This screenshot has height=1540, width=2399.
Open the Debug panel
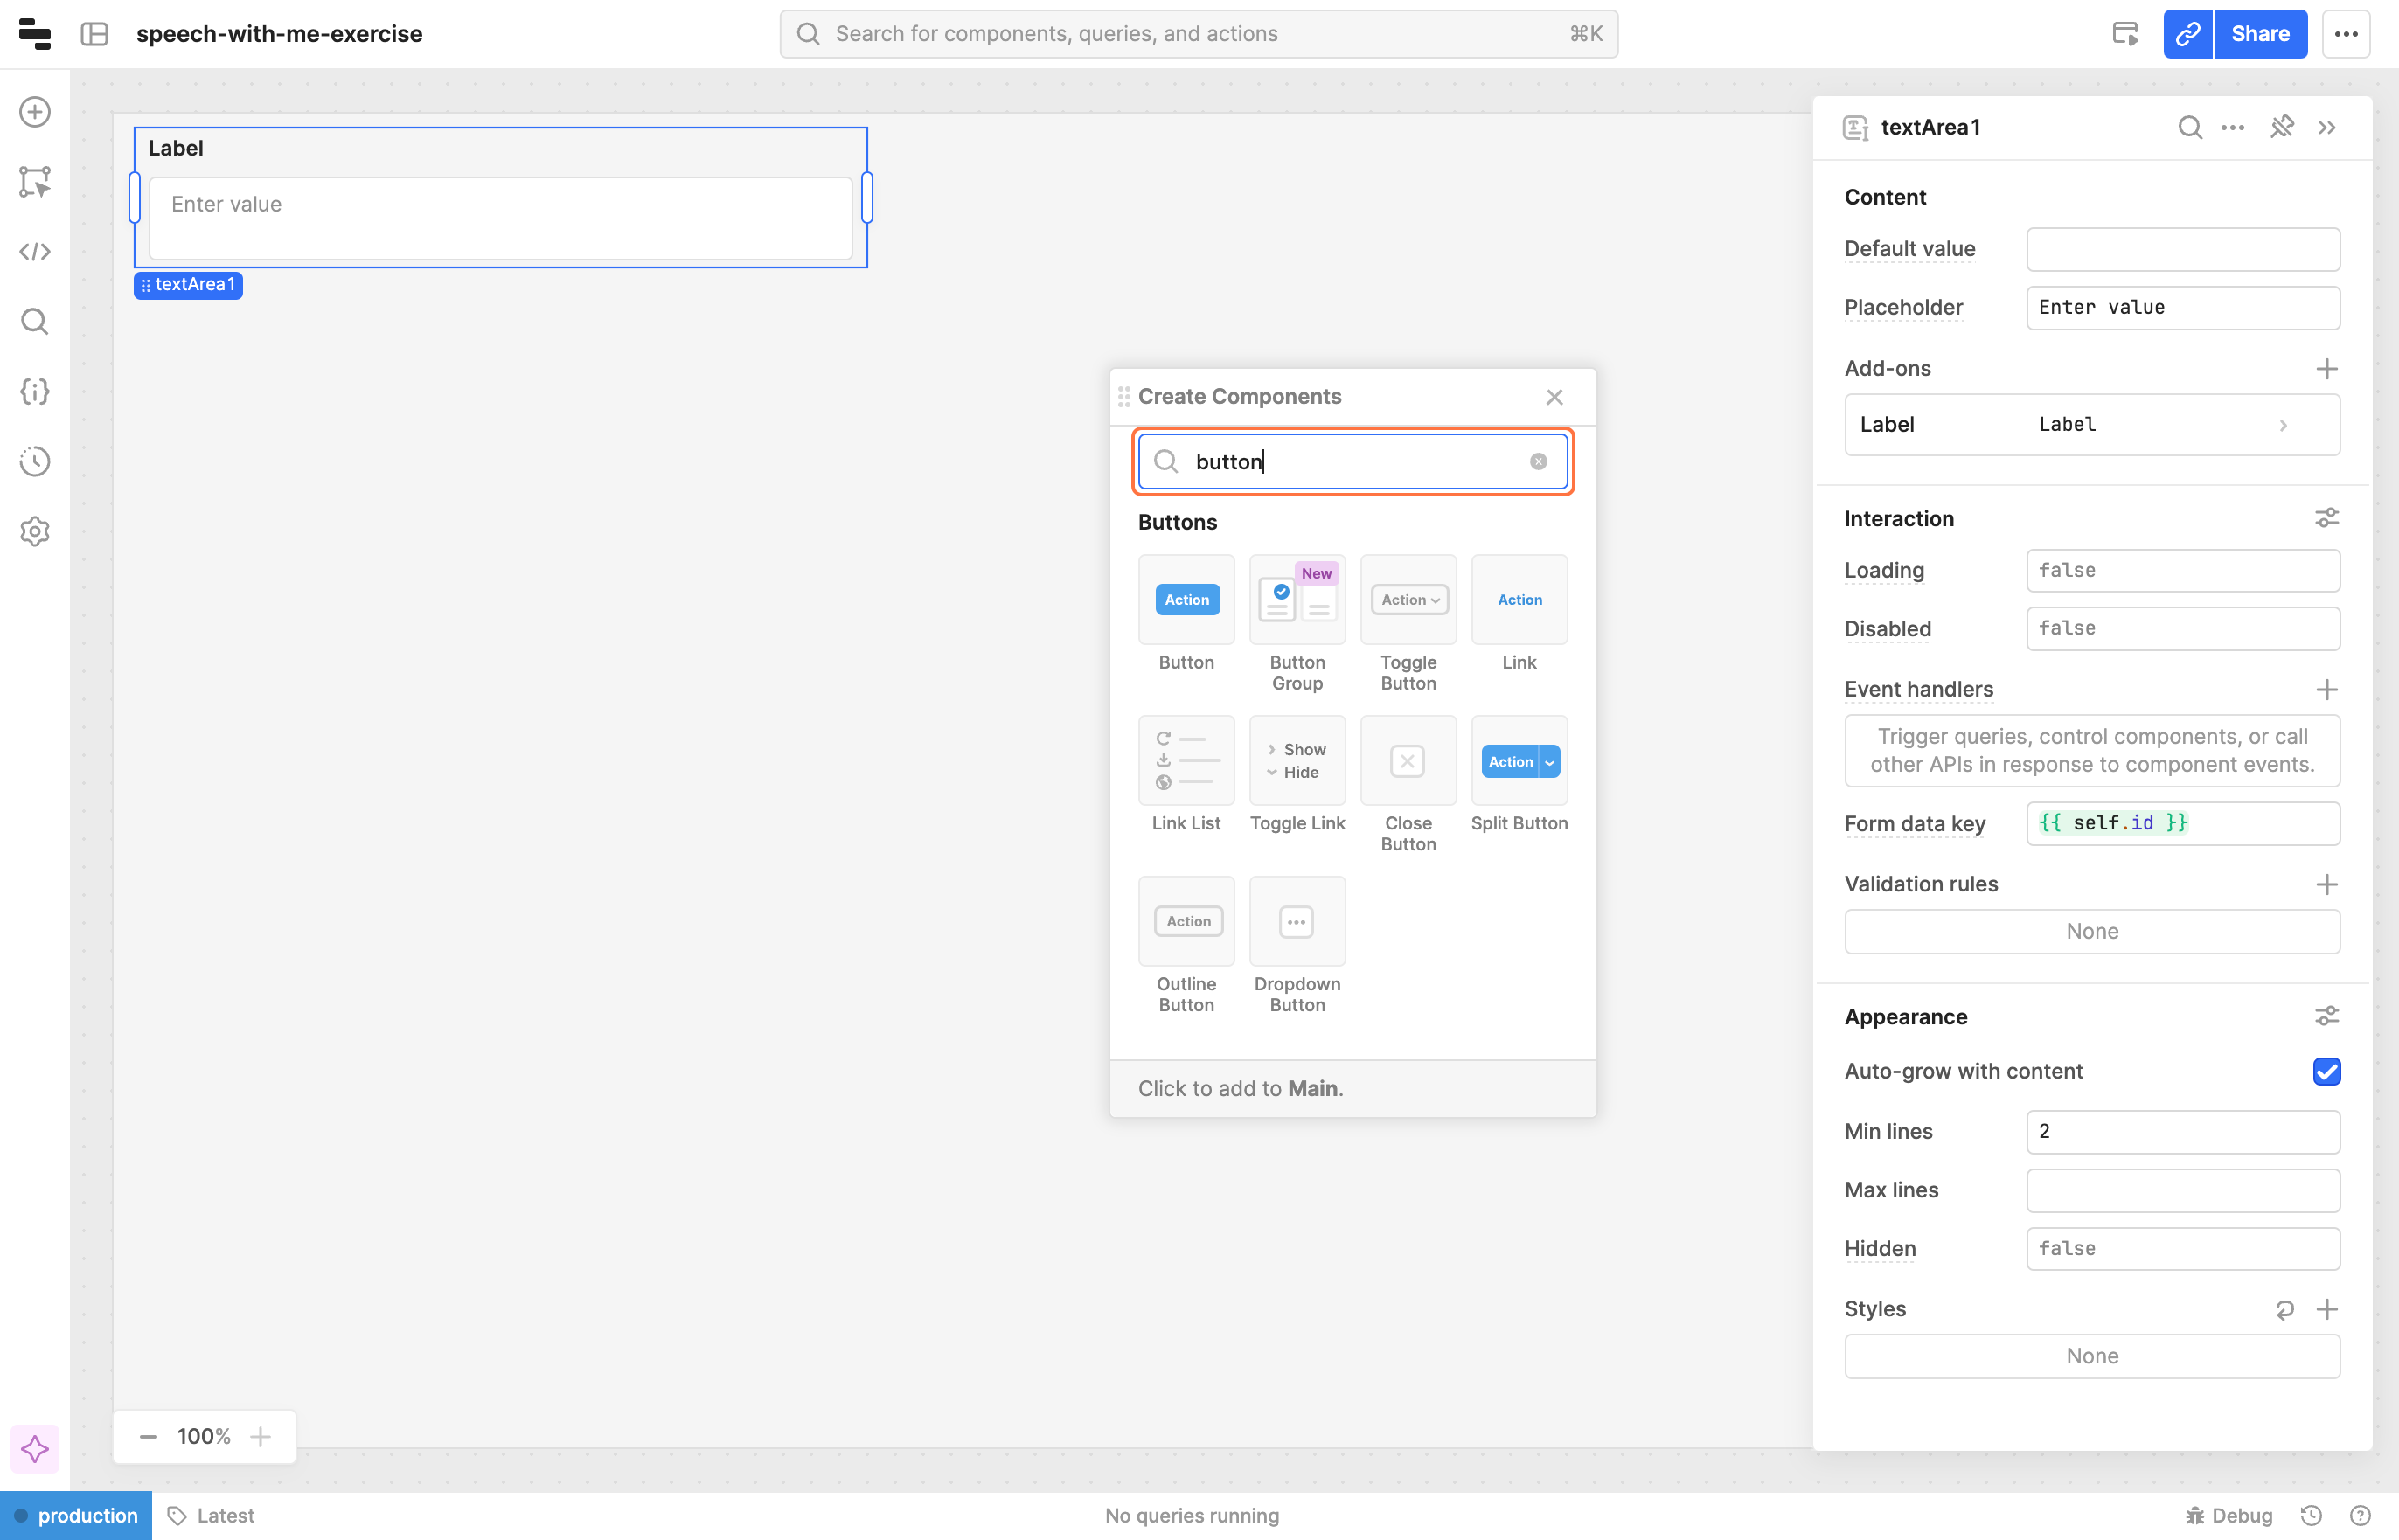click(2229, 1515)
